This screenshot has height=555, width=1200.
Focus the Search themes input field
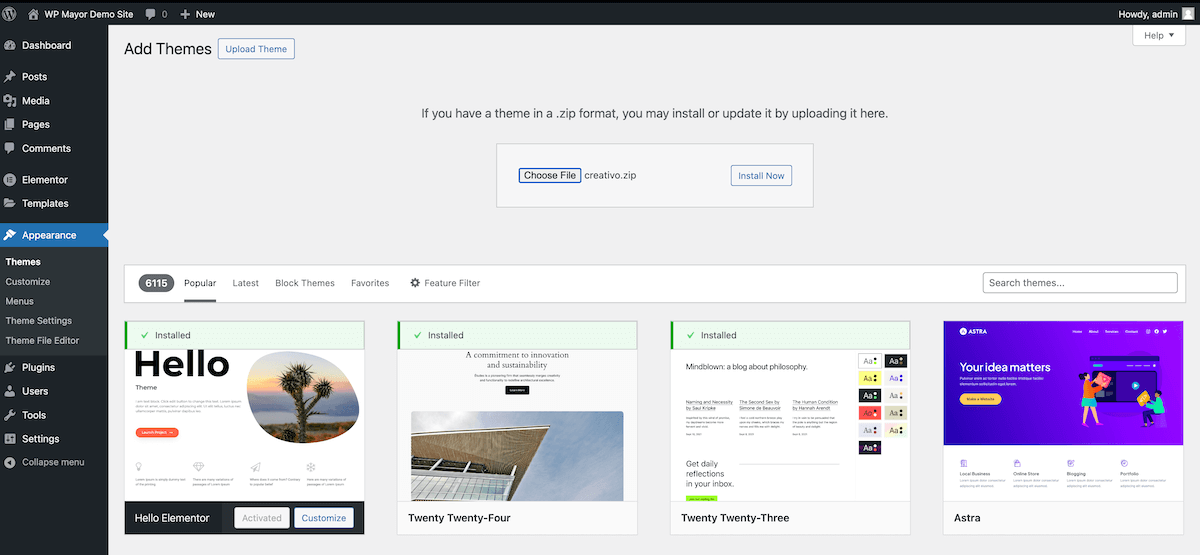[x=1080, y=283]
